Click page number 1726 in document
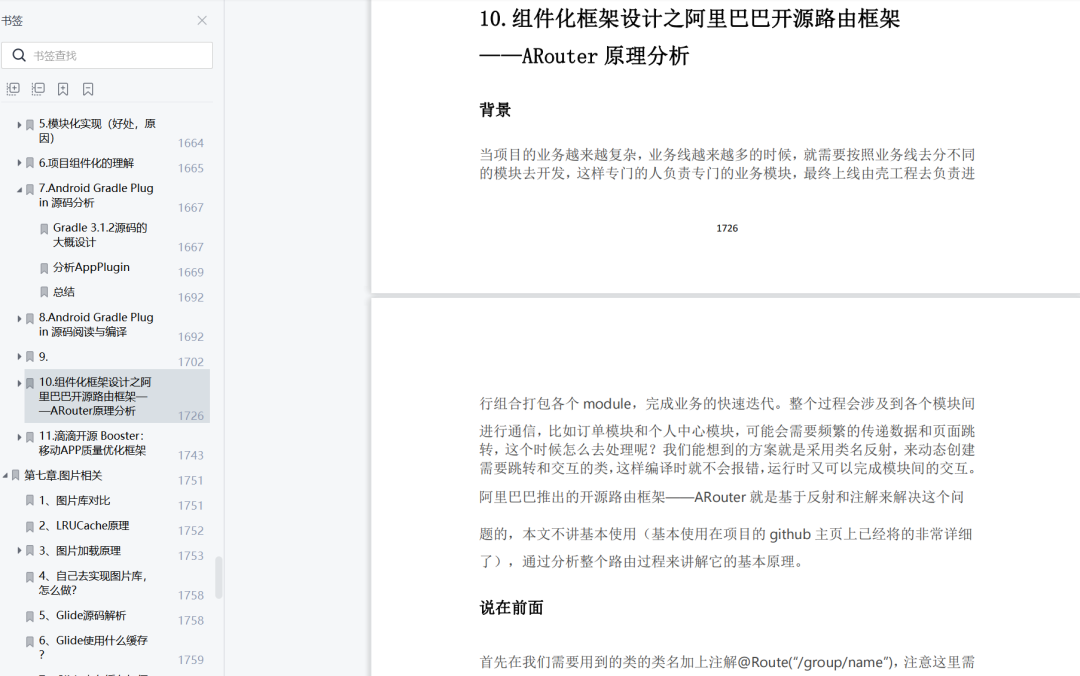The image size is (1080, 676). 727,228
